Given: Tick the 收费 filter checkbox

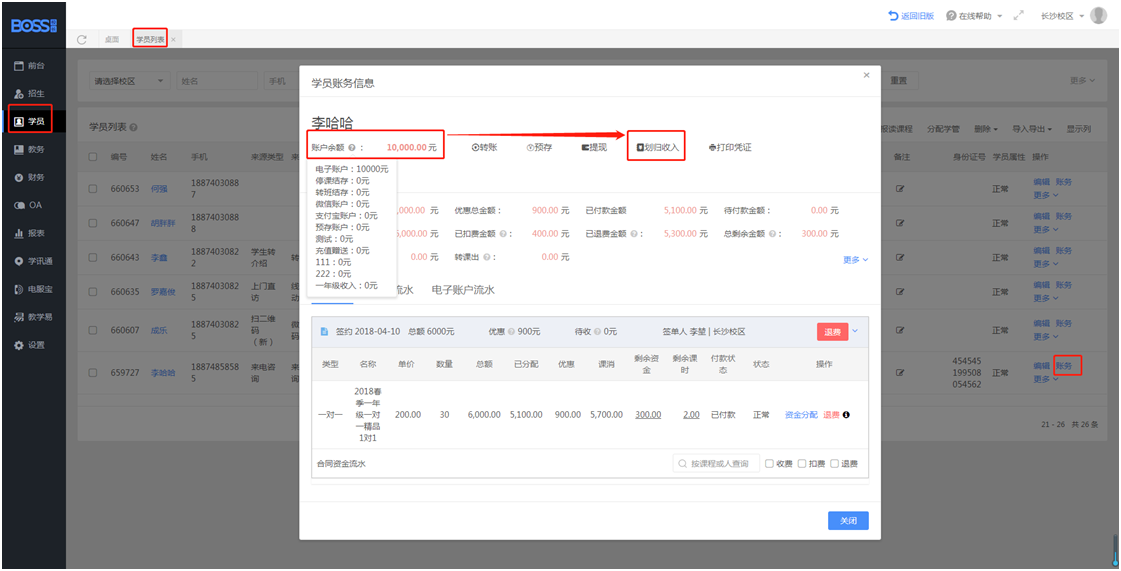Looking at the screenshot, I should click(x=769, y=464).
